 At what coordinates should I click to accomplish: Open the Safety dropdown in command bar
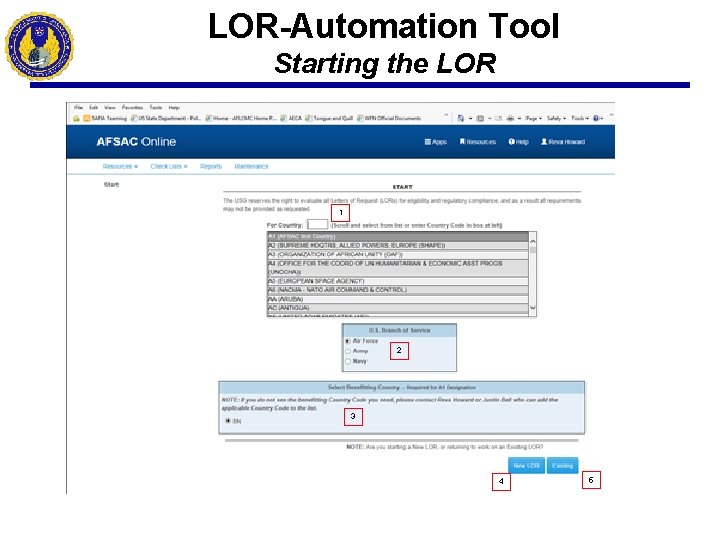(x=556, y=118)
